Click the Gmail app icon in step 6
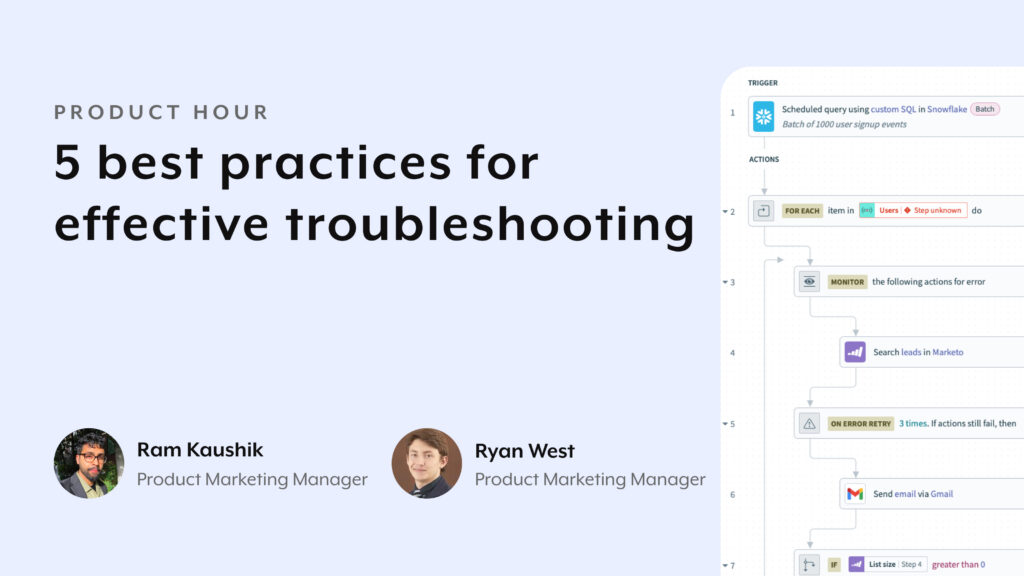This screenshot has height=576, width=1024. pyautogui.click(x=855, y=494)
